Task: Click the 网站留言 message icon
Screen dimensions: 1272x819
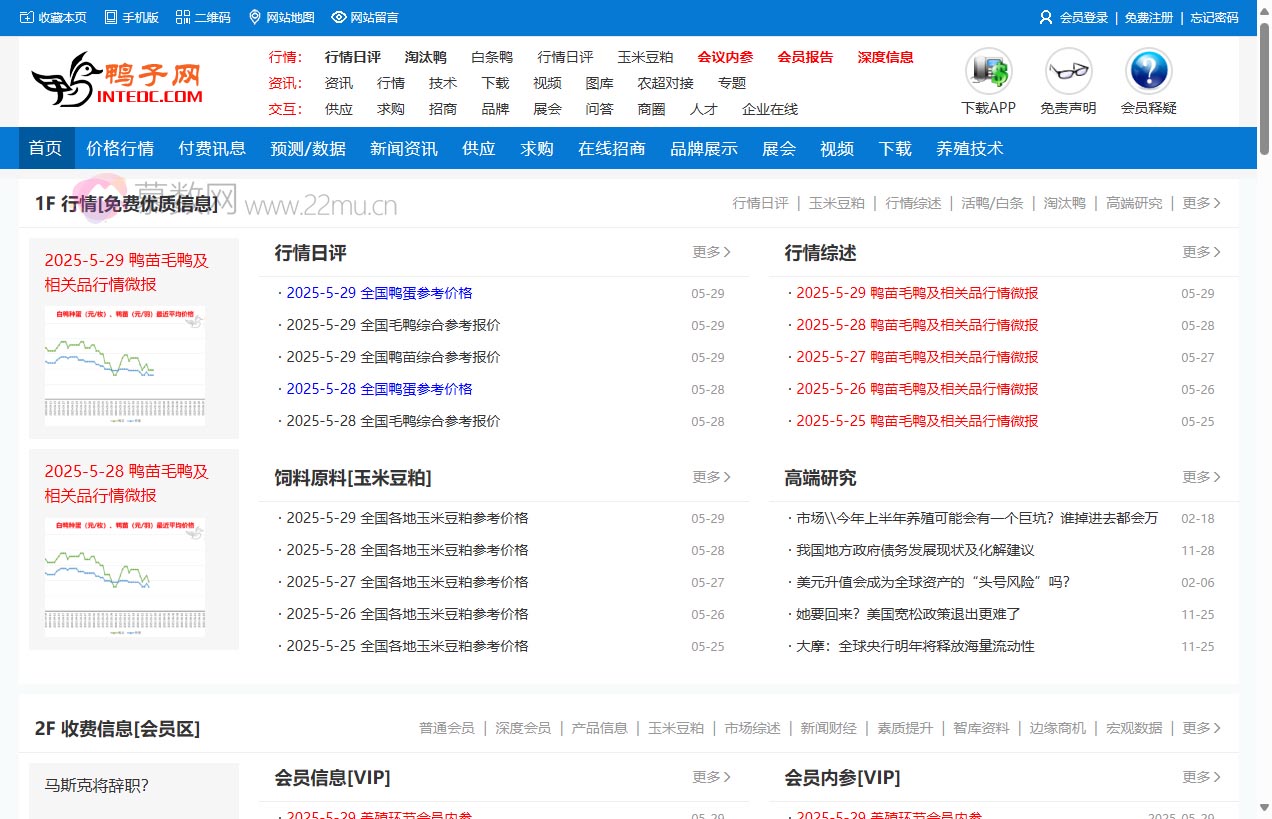Action: [x=340, y=16]
